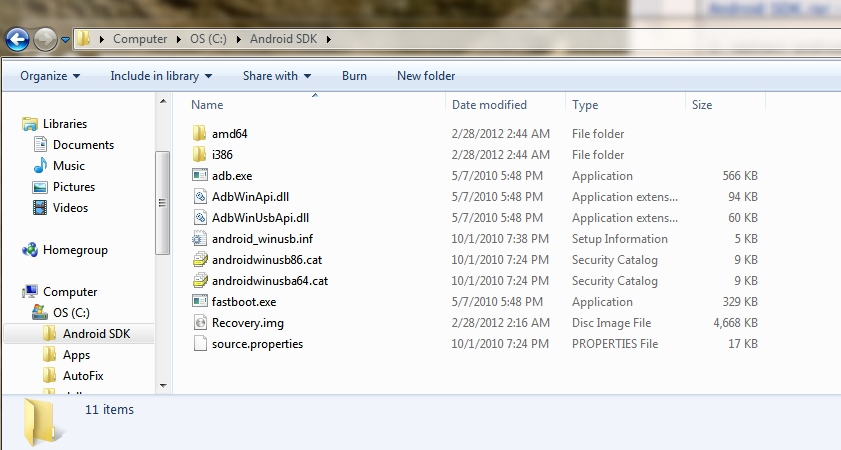
Task: Click the androidwinusb86.cat catalog icon
Action: click(199, 260)
